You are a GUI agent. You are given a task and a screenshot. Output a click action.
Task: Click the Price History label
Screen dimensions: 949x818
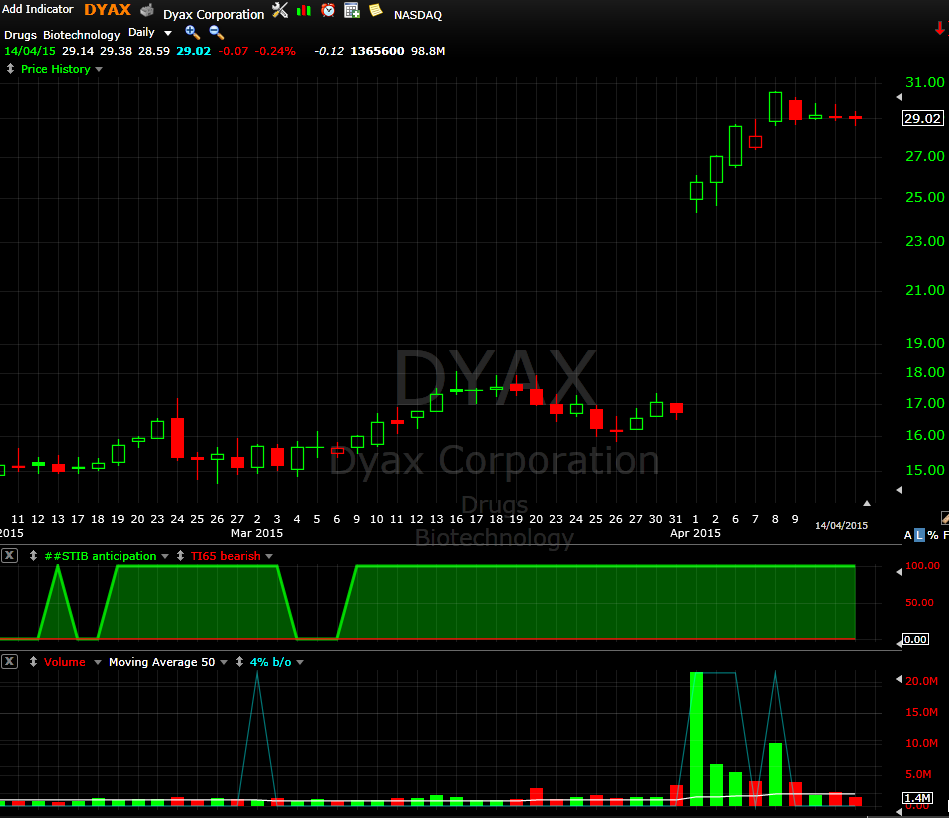(56, 69)
